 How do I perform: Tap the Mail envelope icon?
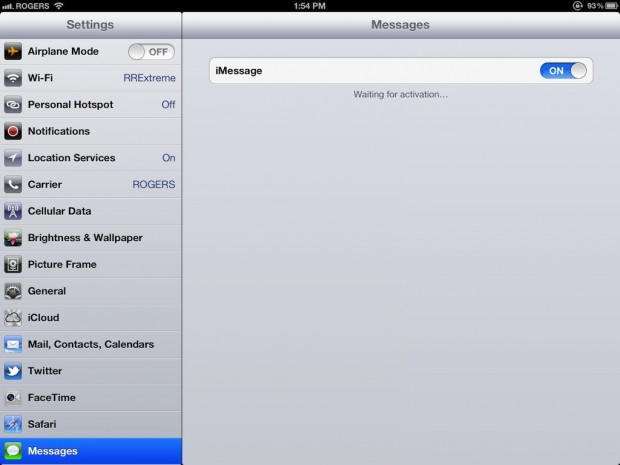coord(13,344)
